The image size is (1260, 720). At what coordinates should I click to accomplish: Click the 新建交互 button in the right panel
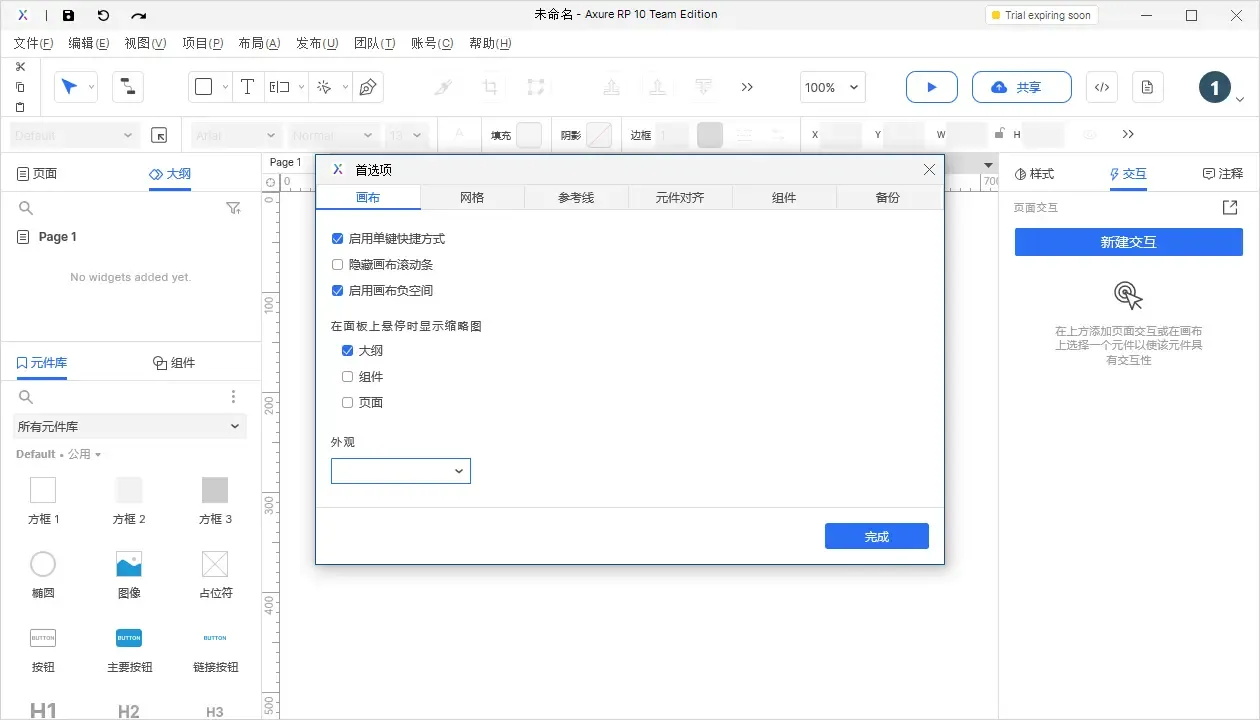point(1128,241)
